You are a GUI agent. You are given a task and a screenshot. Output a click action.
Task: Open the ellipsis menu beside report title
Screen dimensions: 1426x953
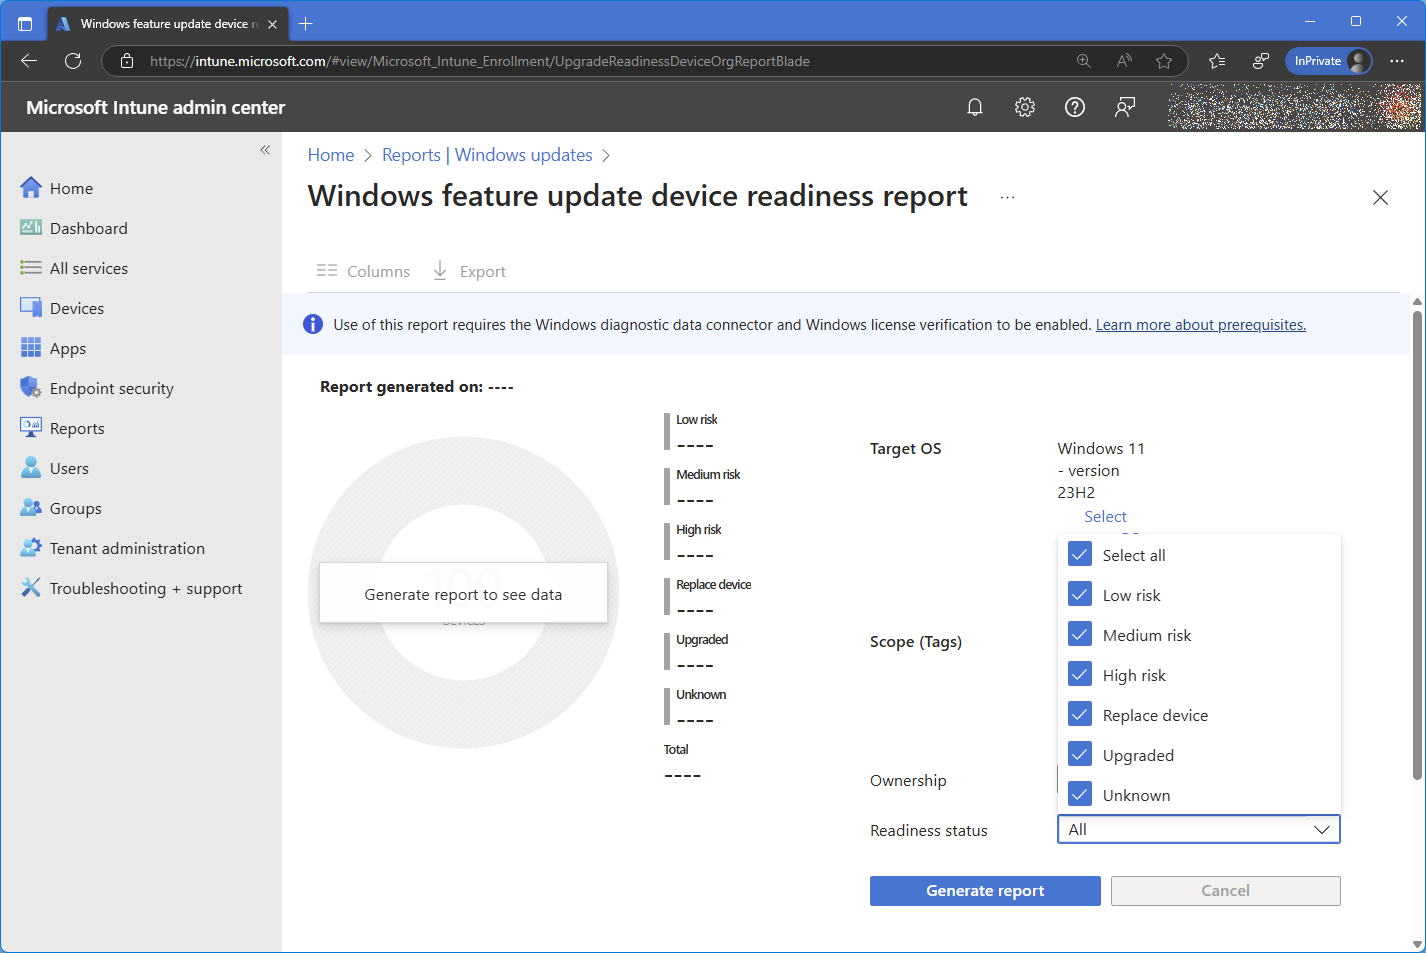tap(1007, 197)
